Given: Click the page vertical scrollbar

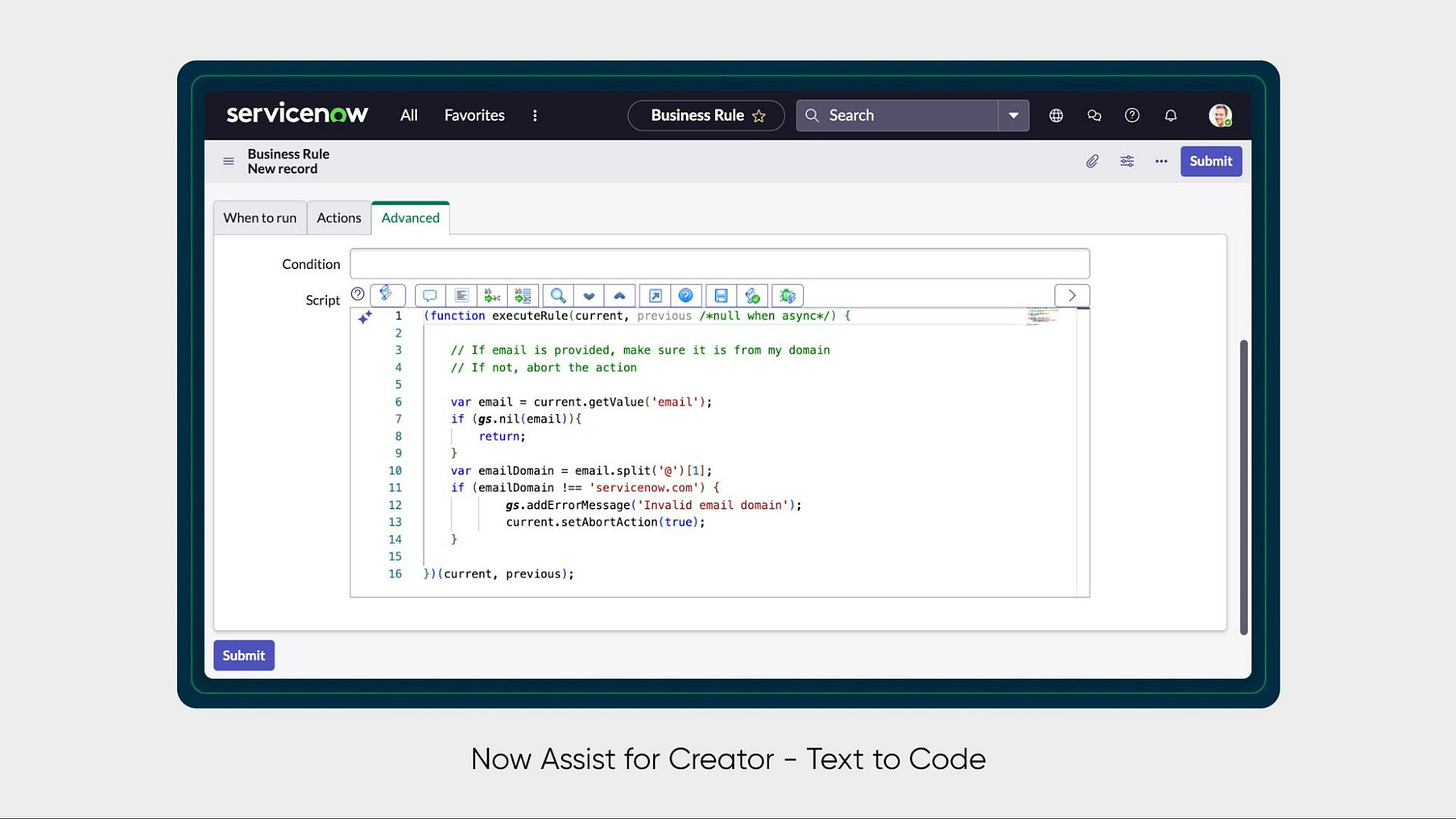Looking at the screenshot, I should [x=1244, y=486].
